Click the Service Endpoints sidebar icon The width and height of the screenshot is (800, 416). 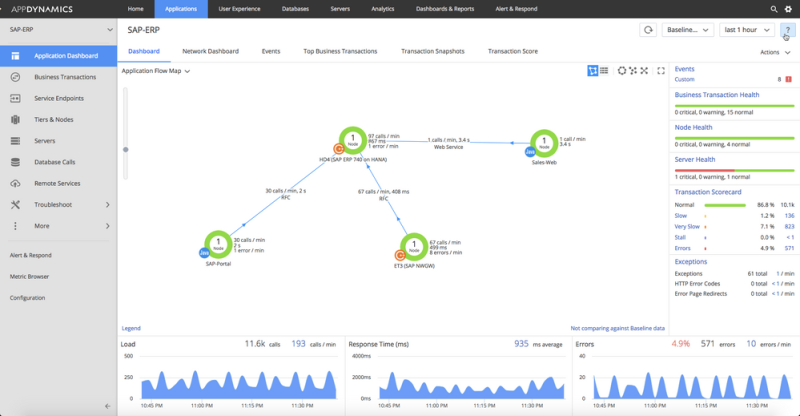[x=15, y=98]
